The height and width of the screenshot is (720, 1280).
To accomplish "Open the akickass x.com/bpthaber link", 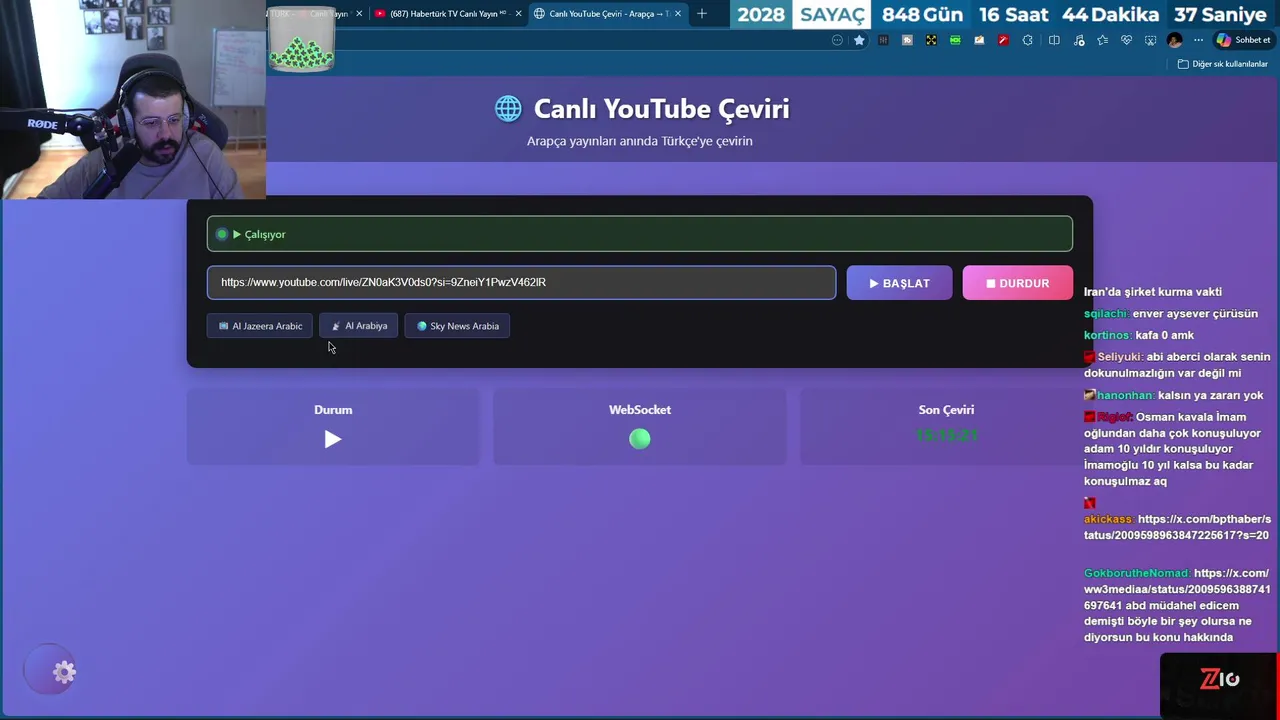I will pyautogui.click(x=1176, y=527).
